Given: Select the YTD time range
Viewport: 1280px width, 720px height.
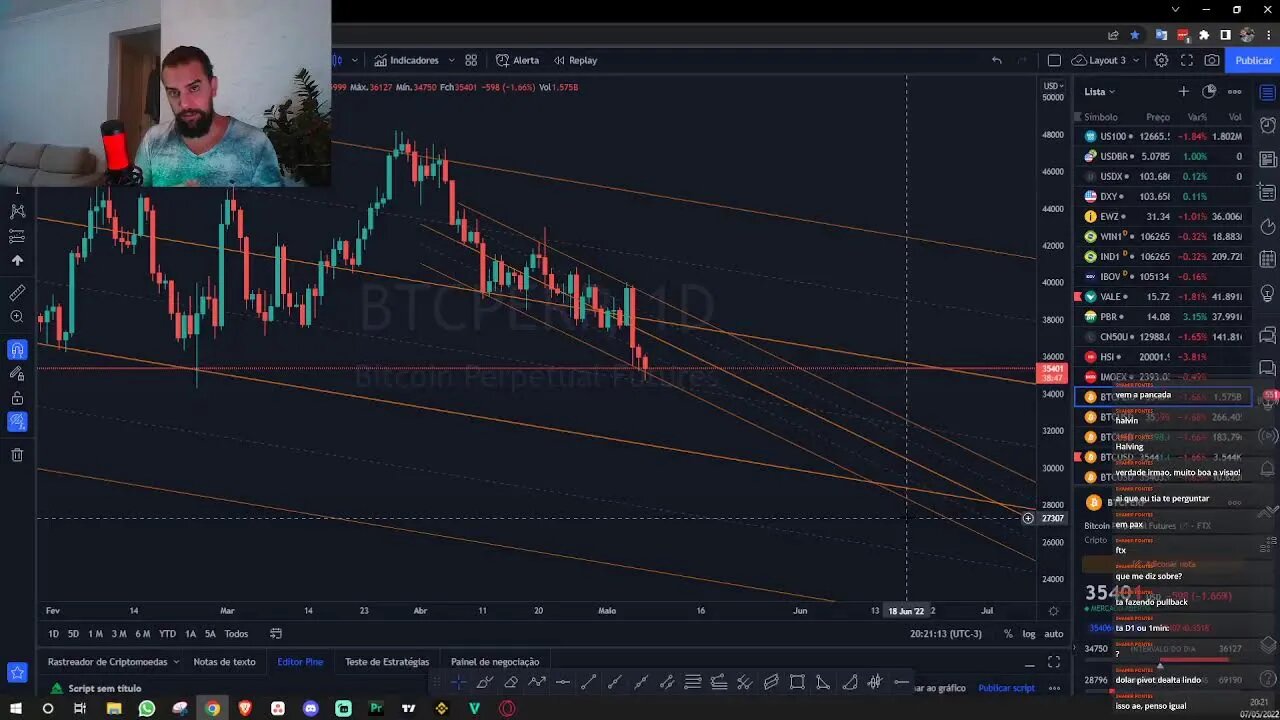Looking at the screenshot, I should click(x=167, y=634).
